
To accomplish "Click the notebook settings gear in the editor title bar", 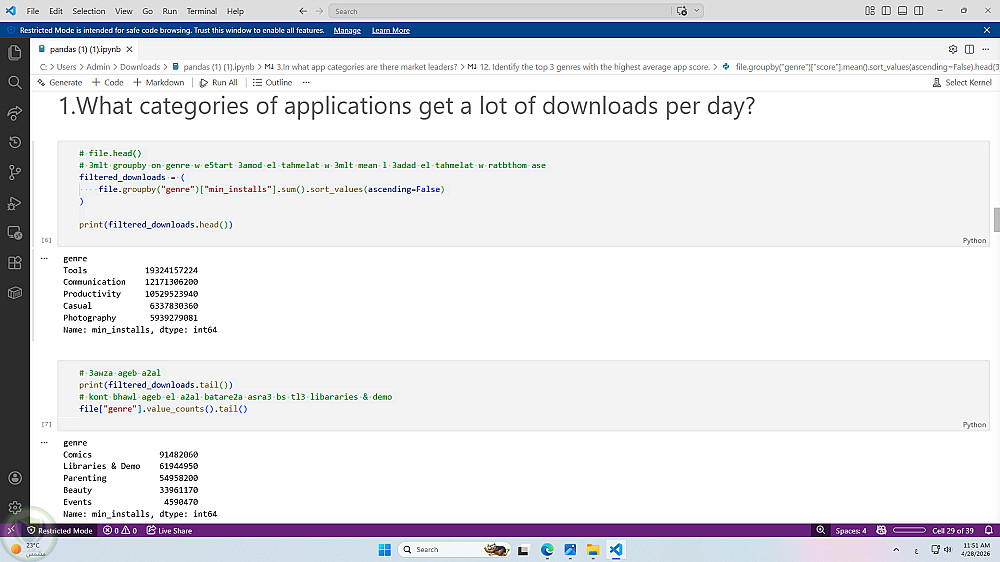I will tap(953, 49).
